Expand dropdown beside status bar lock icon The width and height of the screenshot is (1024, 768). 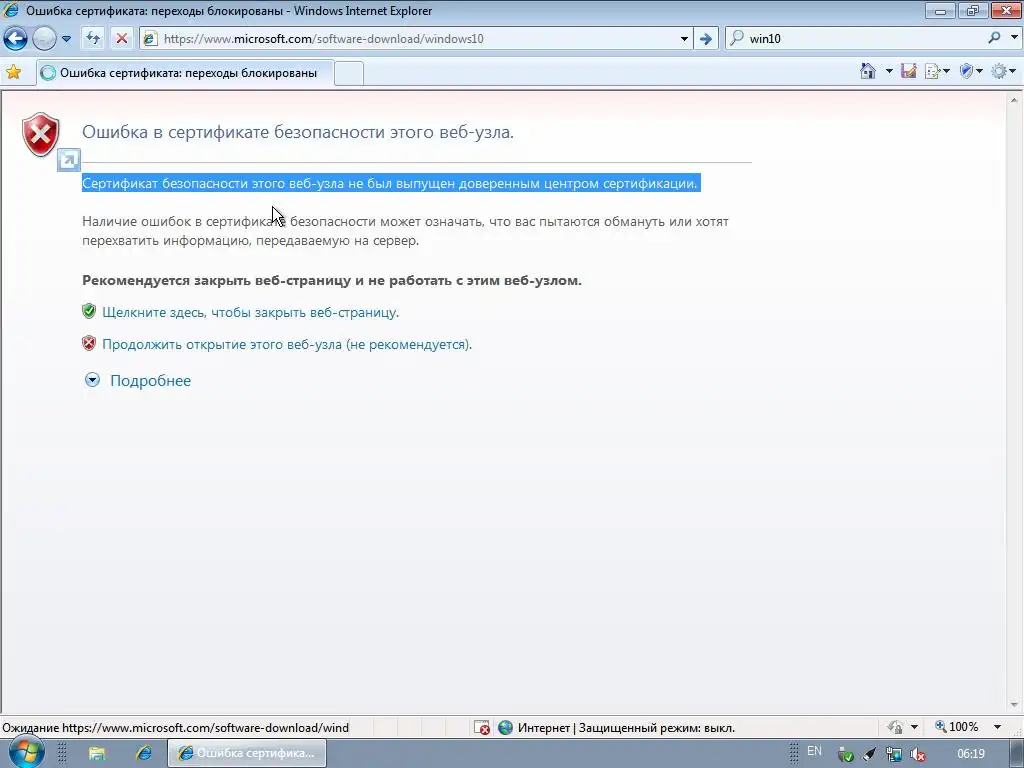914,727
